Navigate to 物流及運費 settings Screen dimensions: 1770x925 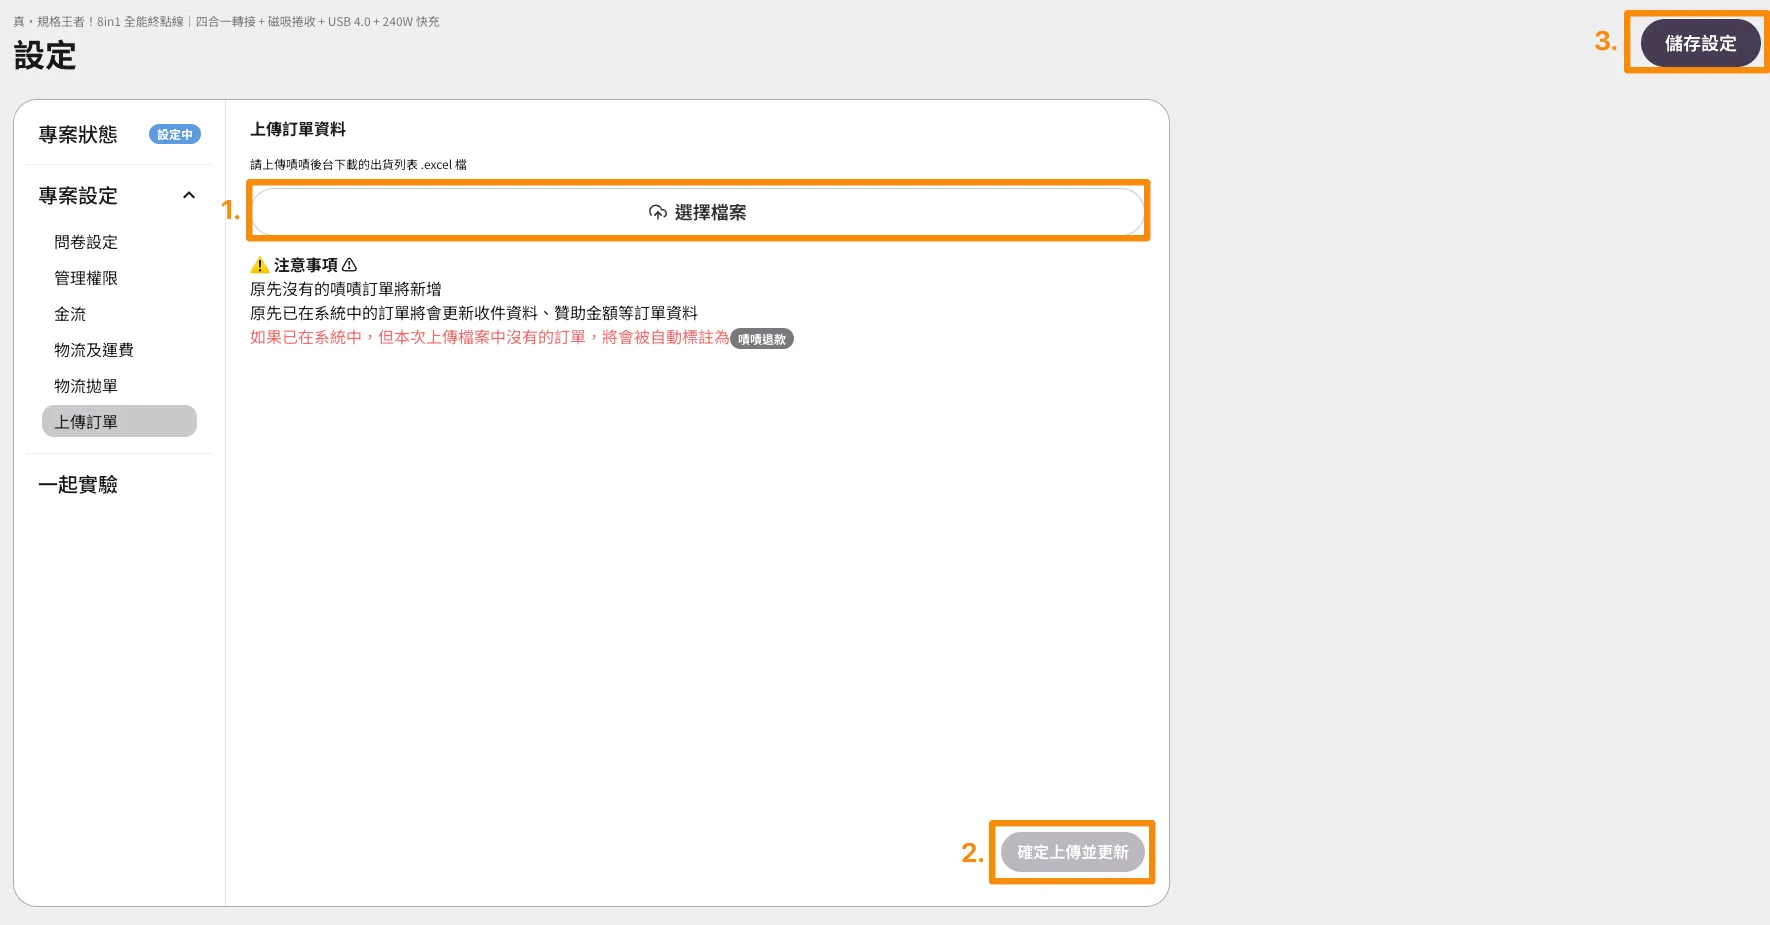coord(94,350)
